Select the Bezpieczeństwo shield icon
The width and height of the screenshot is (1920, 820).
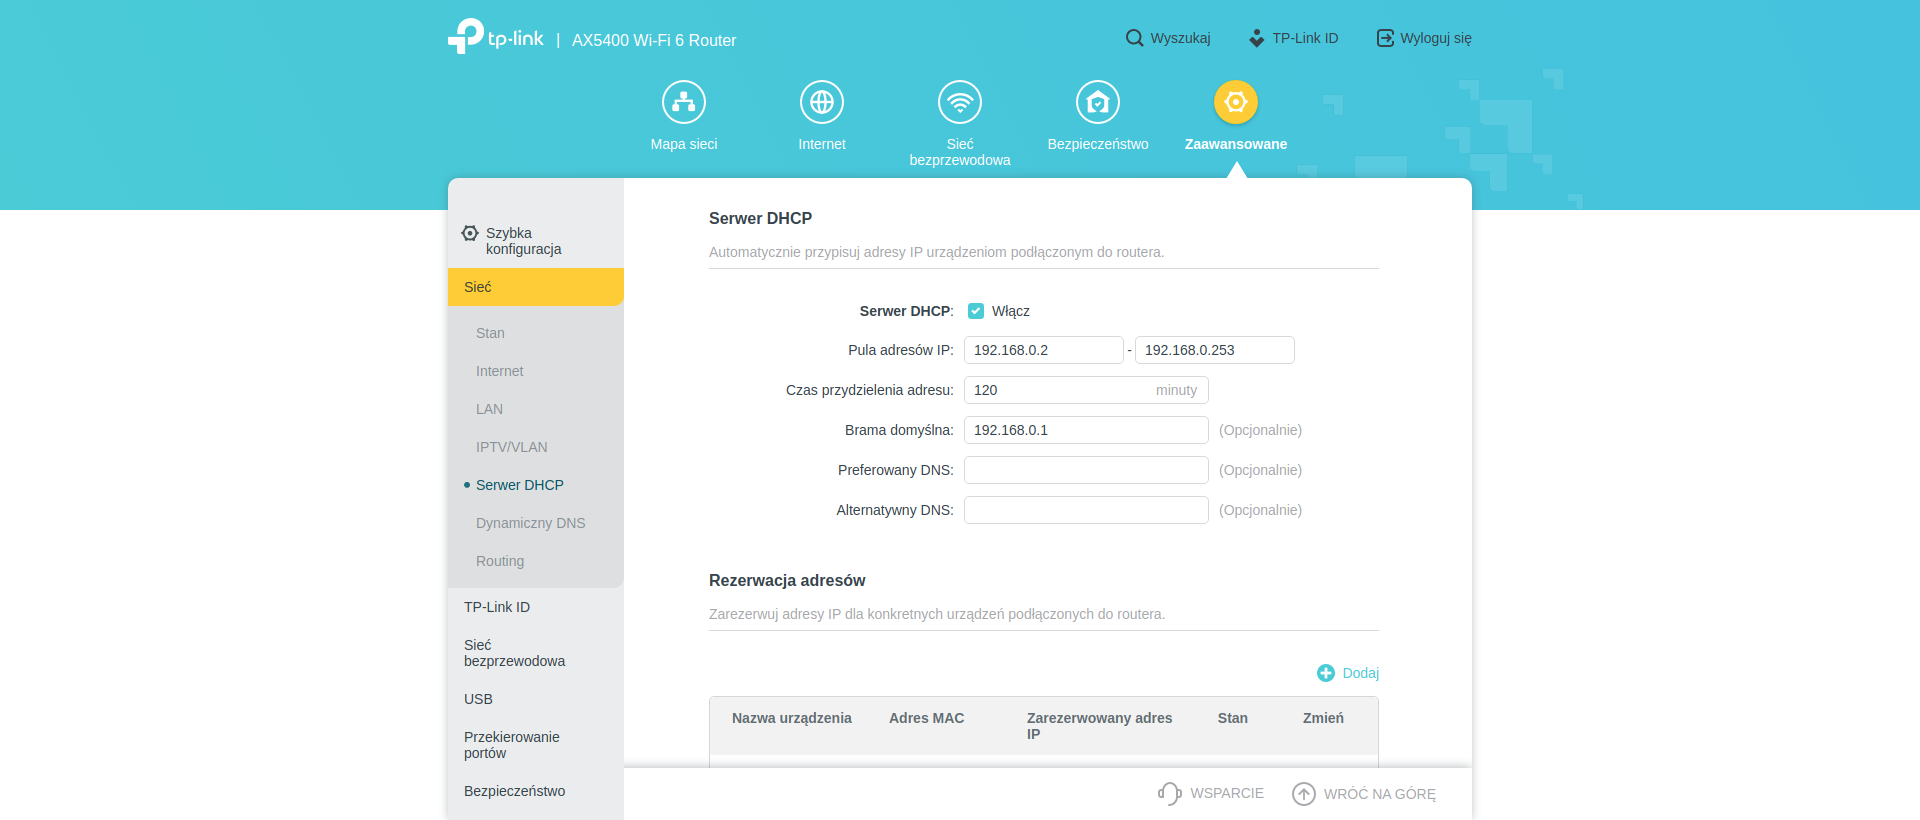[1098, 102]
